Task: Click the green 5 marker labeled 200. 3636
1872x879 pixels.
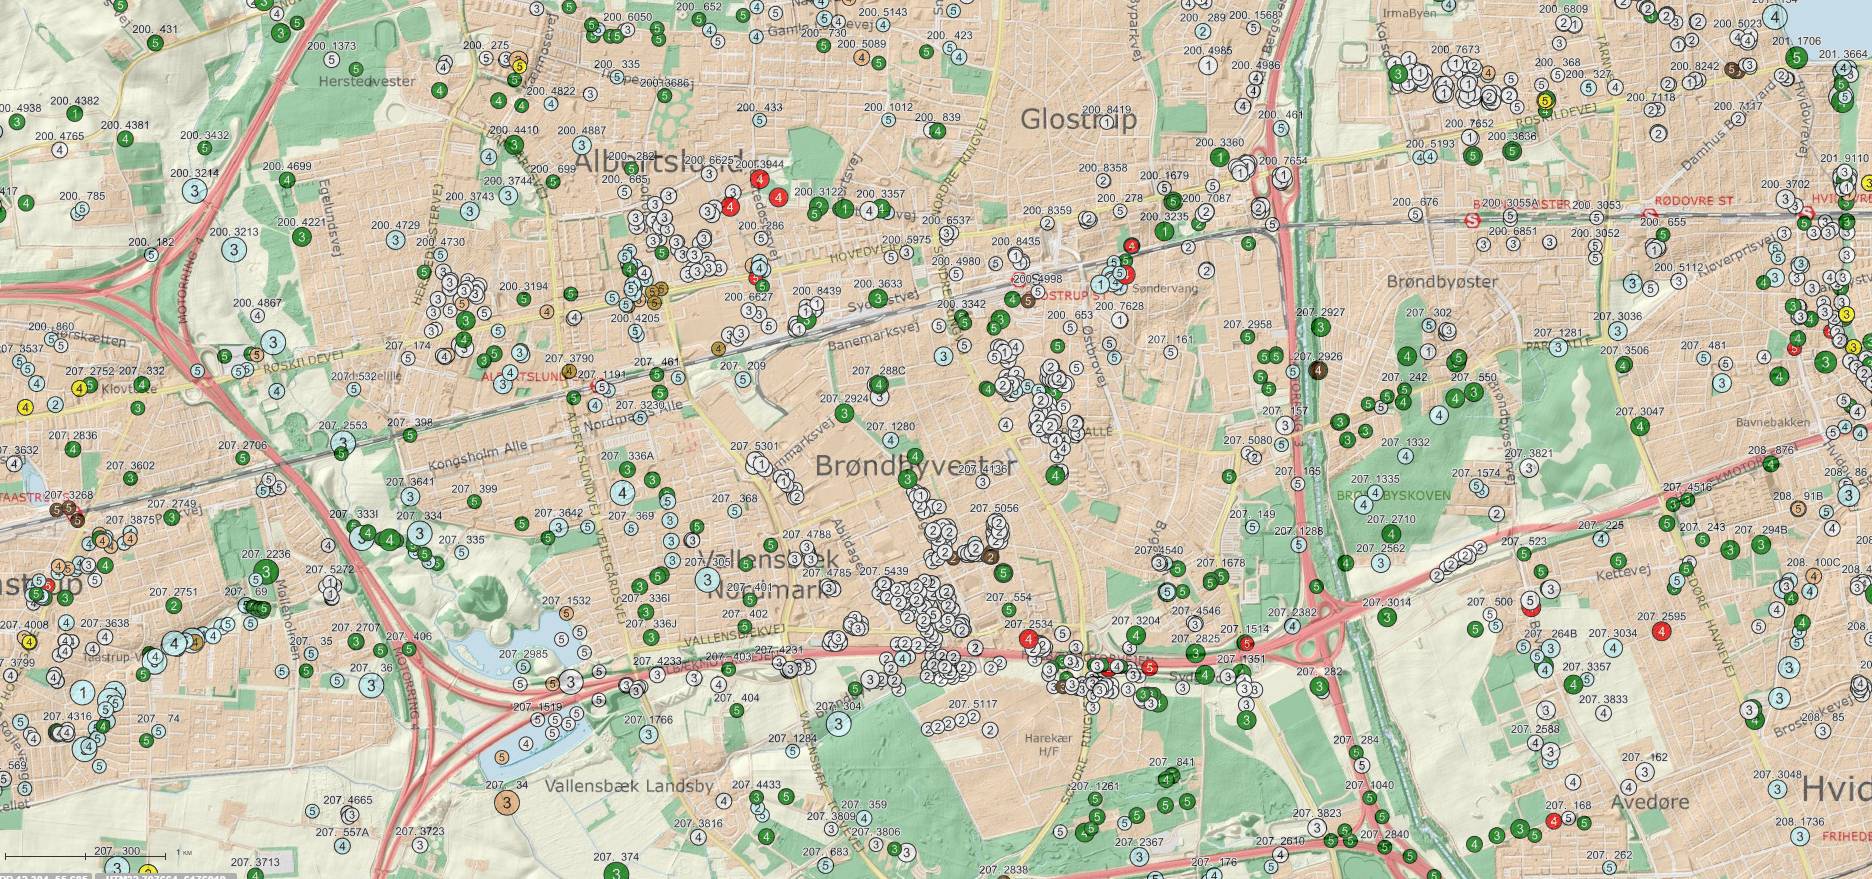Action: (1512, 151)
